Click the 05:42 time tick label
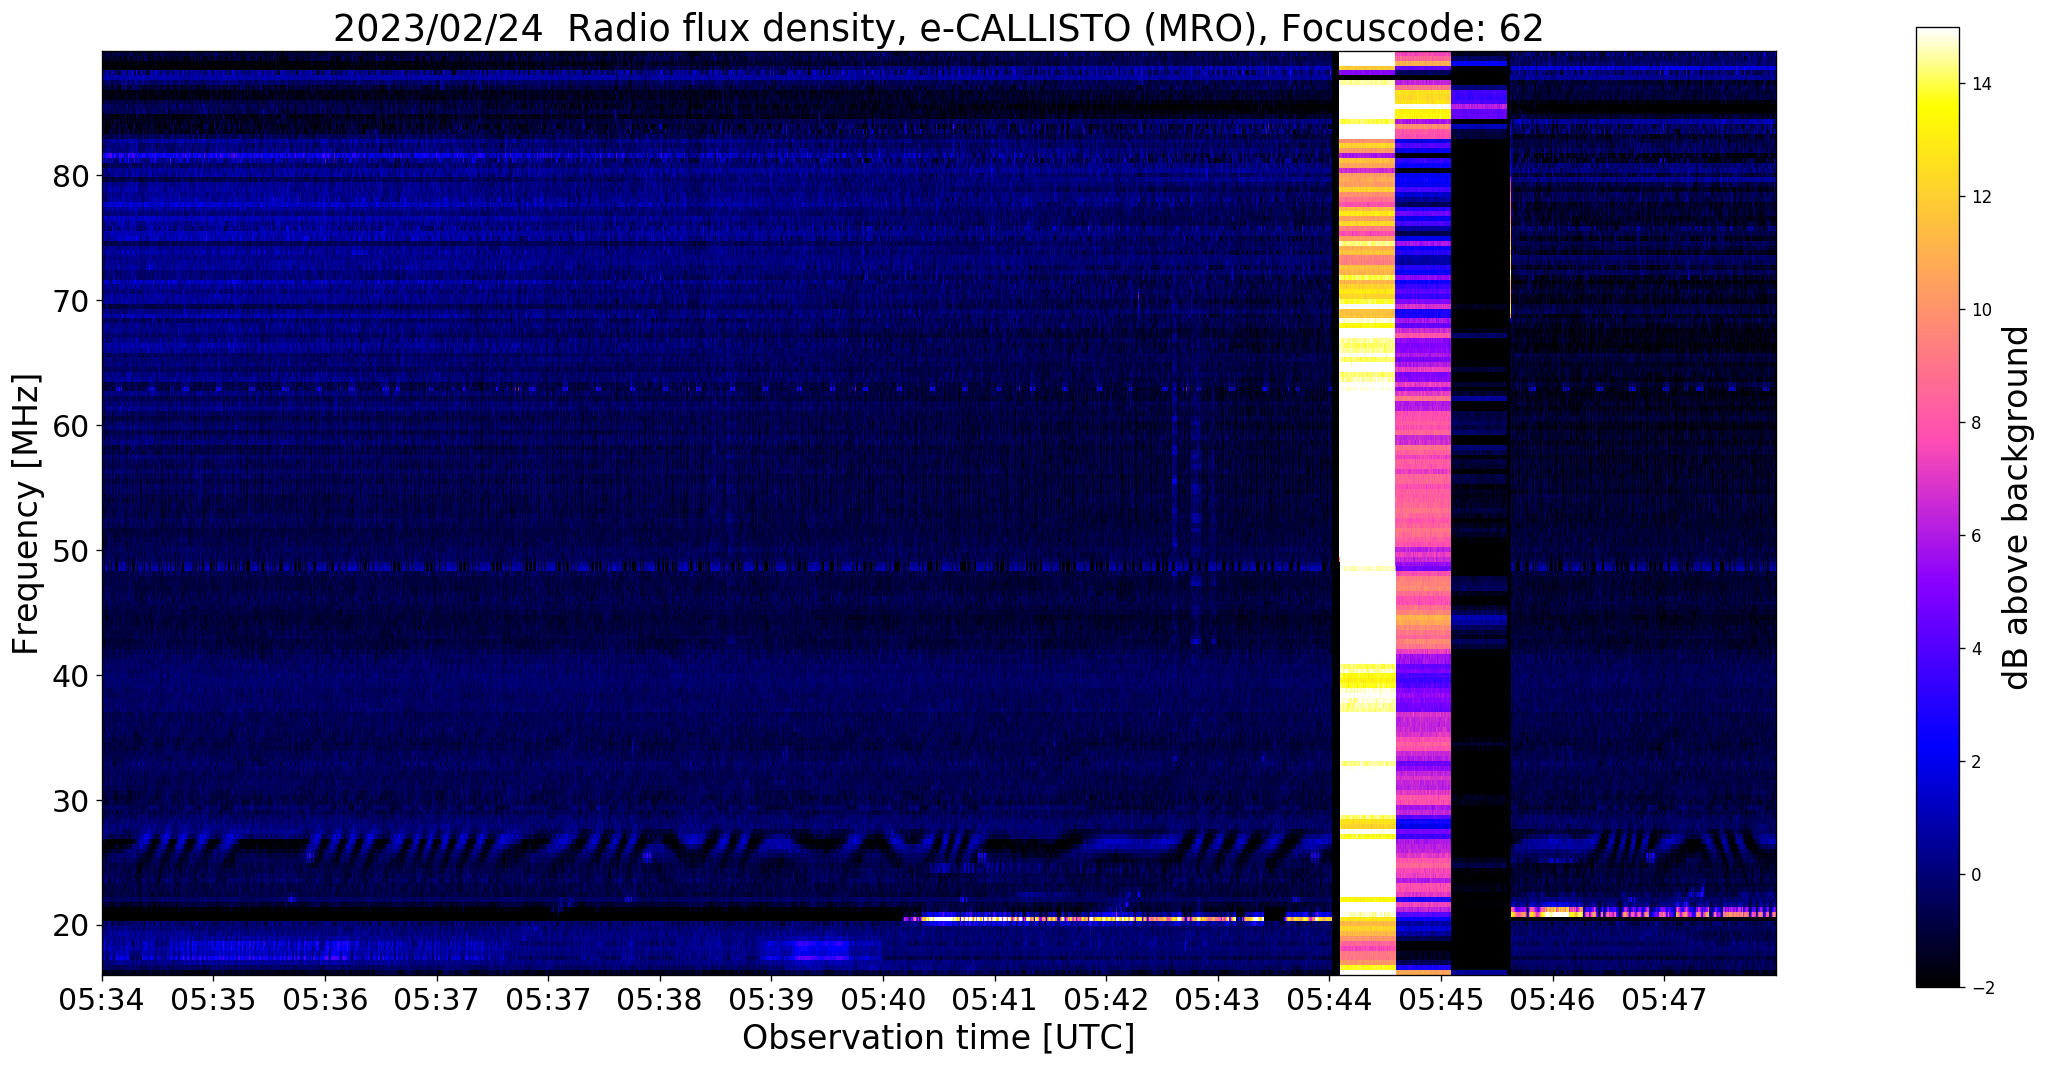Screen dimensions: 2047x1067 pos(1106,998)
